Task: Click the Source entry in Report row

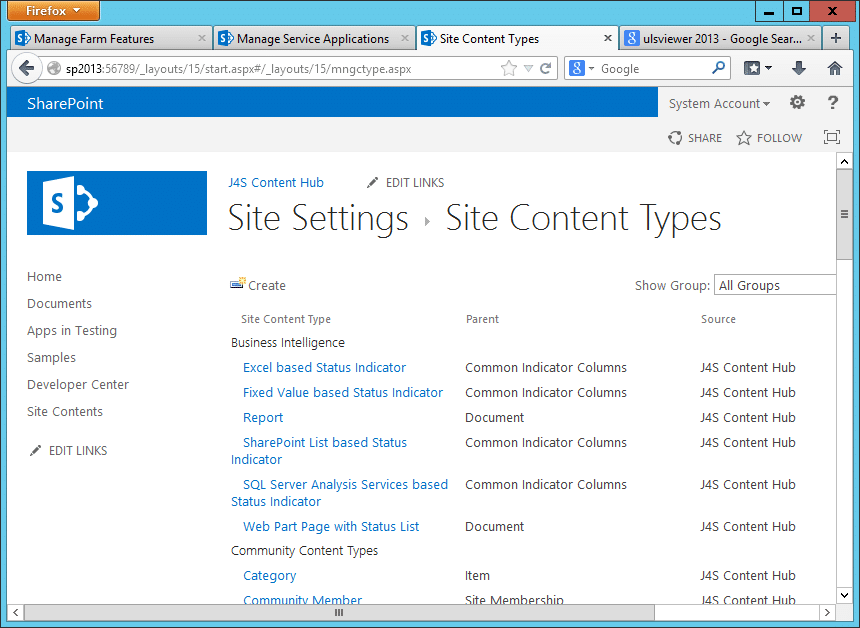Action: pyautogui.click(x=748, y=418)
